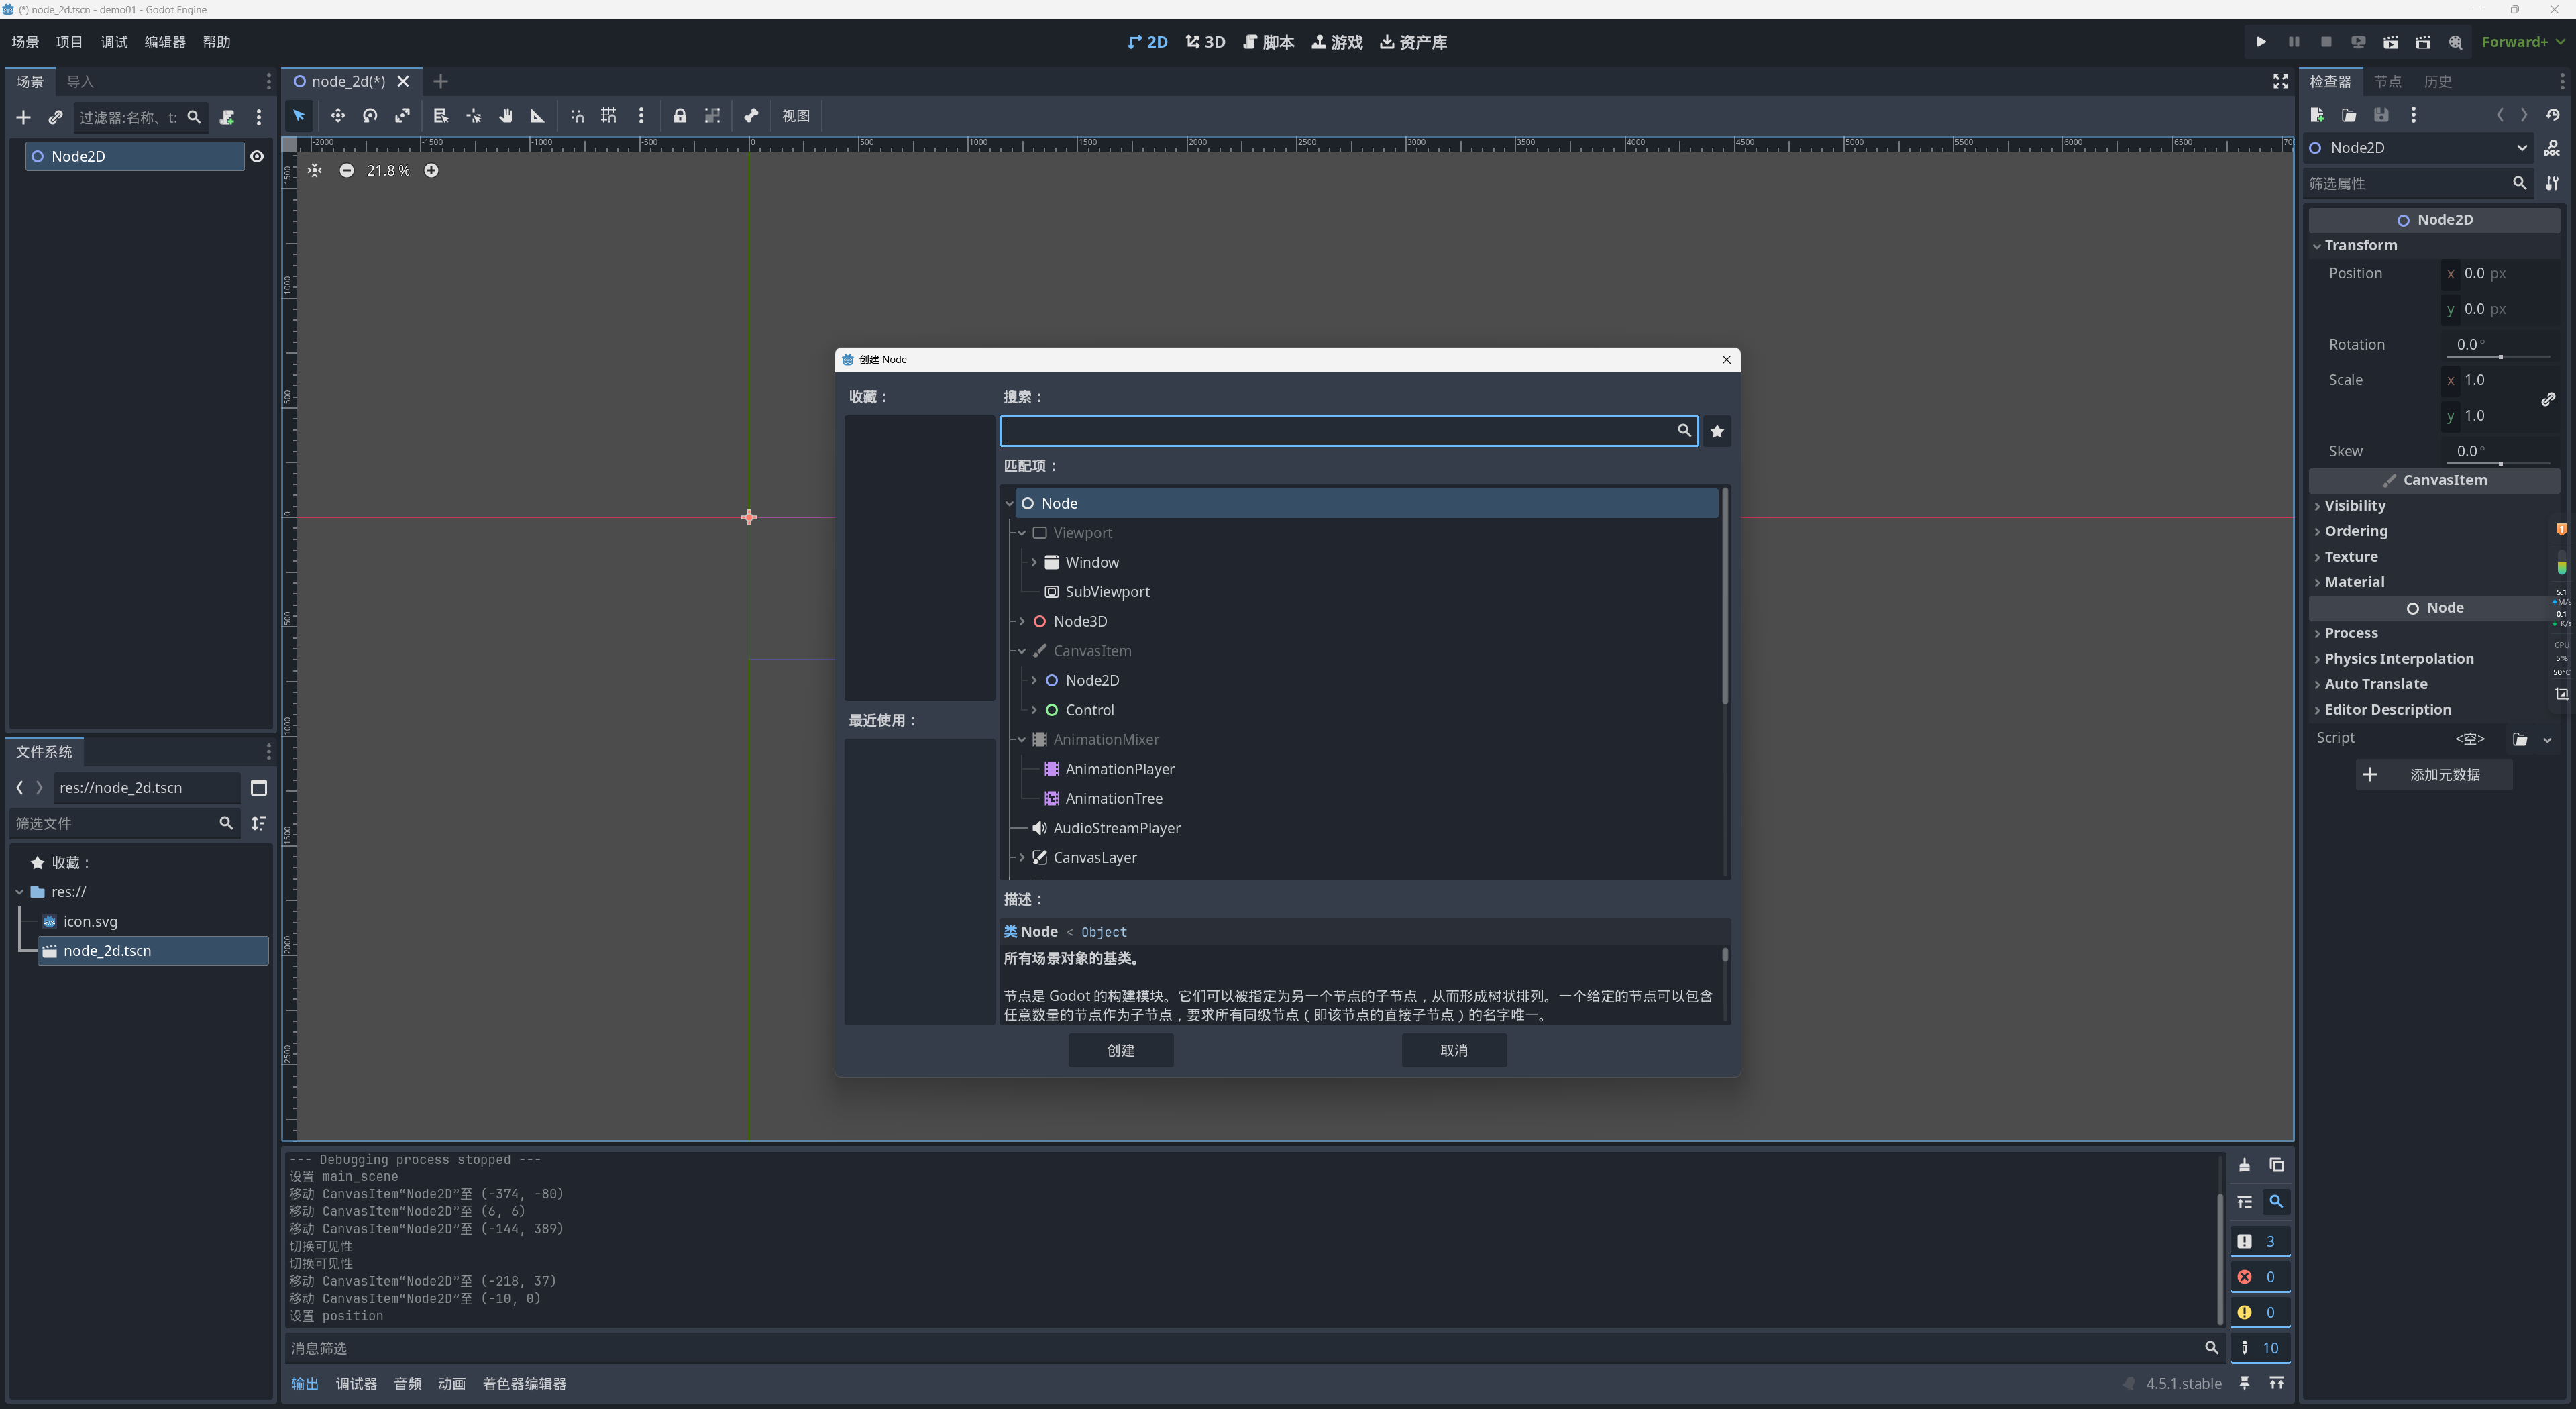Click the 取消 button in dialog
Image resolution: width=2576 pixels, height=1409 pixels.
pyautogui.click(x=1453, y=1050)
